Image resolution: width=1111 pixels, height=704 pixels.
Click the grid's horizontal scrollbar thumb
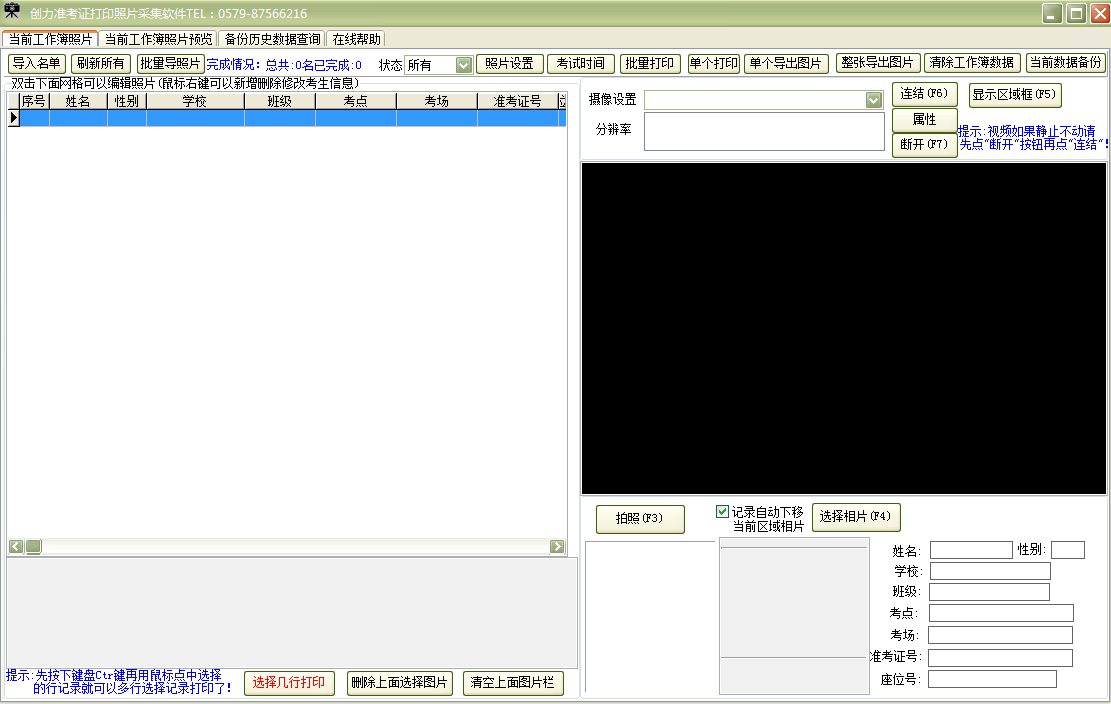point(33,546)
